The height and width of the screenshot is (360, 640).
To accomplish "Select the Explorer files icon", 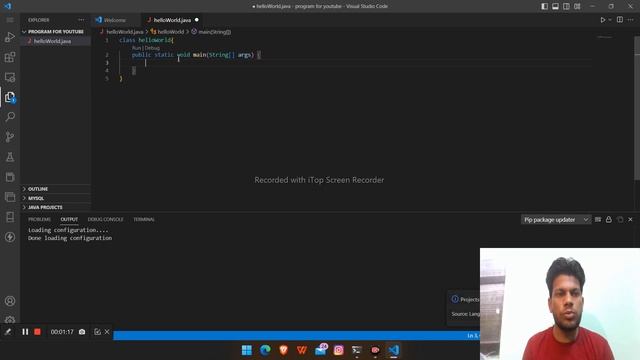I will click(10, 97).
